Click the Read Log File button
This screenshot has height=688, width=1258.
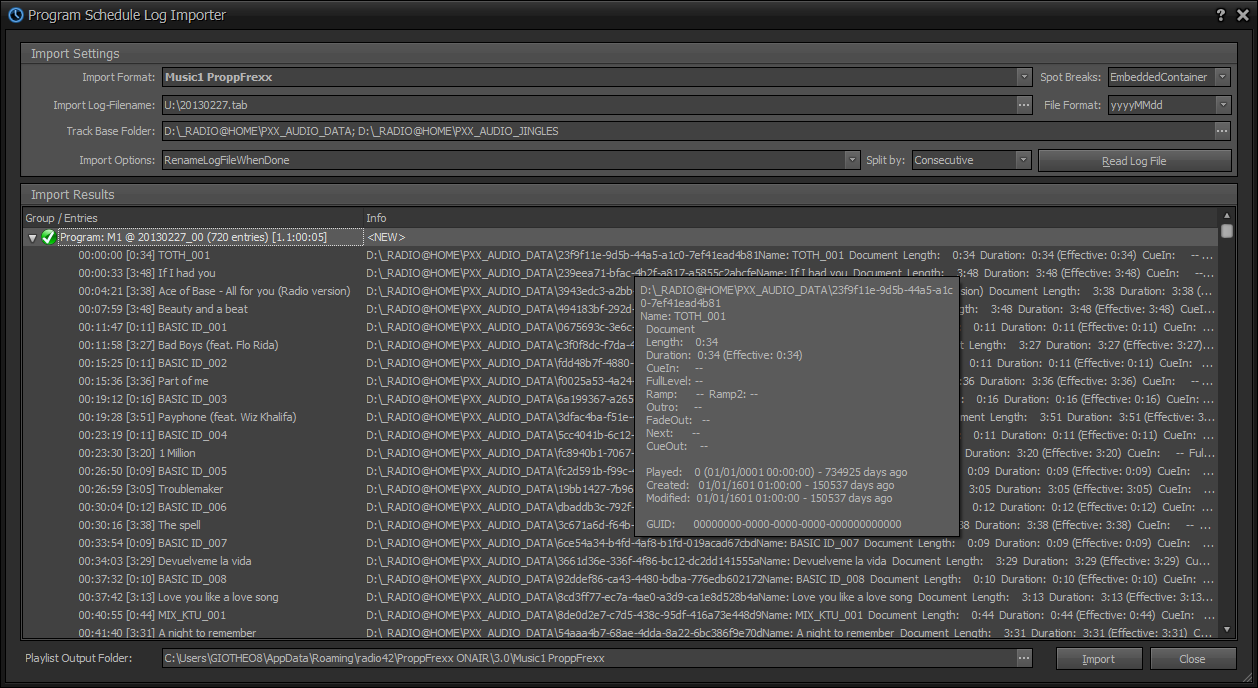pyautogui.click(x=1134, y=160)
